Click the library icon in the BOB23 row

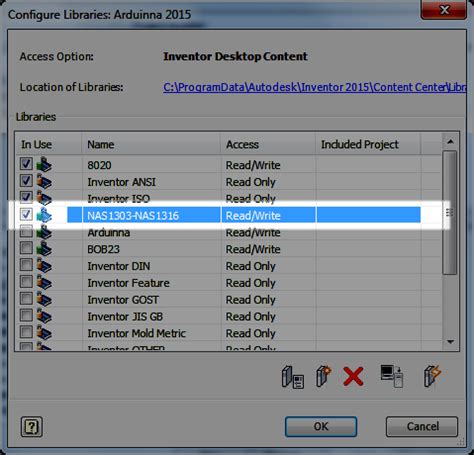(x=44, y=249)
